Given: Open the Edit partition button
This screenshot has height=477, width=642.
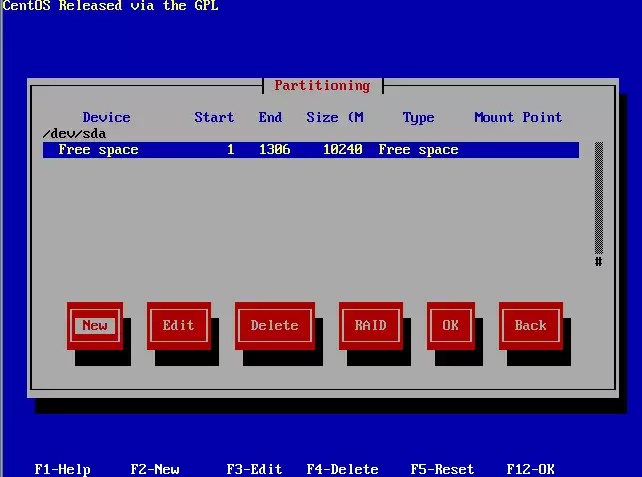Looking at the screenshot, I should click(x=179, y=326).
